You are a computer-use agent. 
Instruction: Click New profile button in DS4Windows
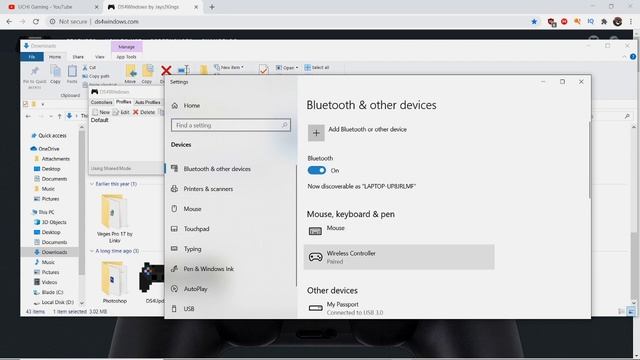pos(101,112)
